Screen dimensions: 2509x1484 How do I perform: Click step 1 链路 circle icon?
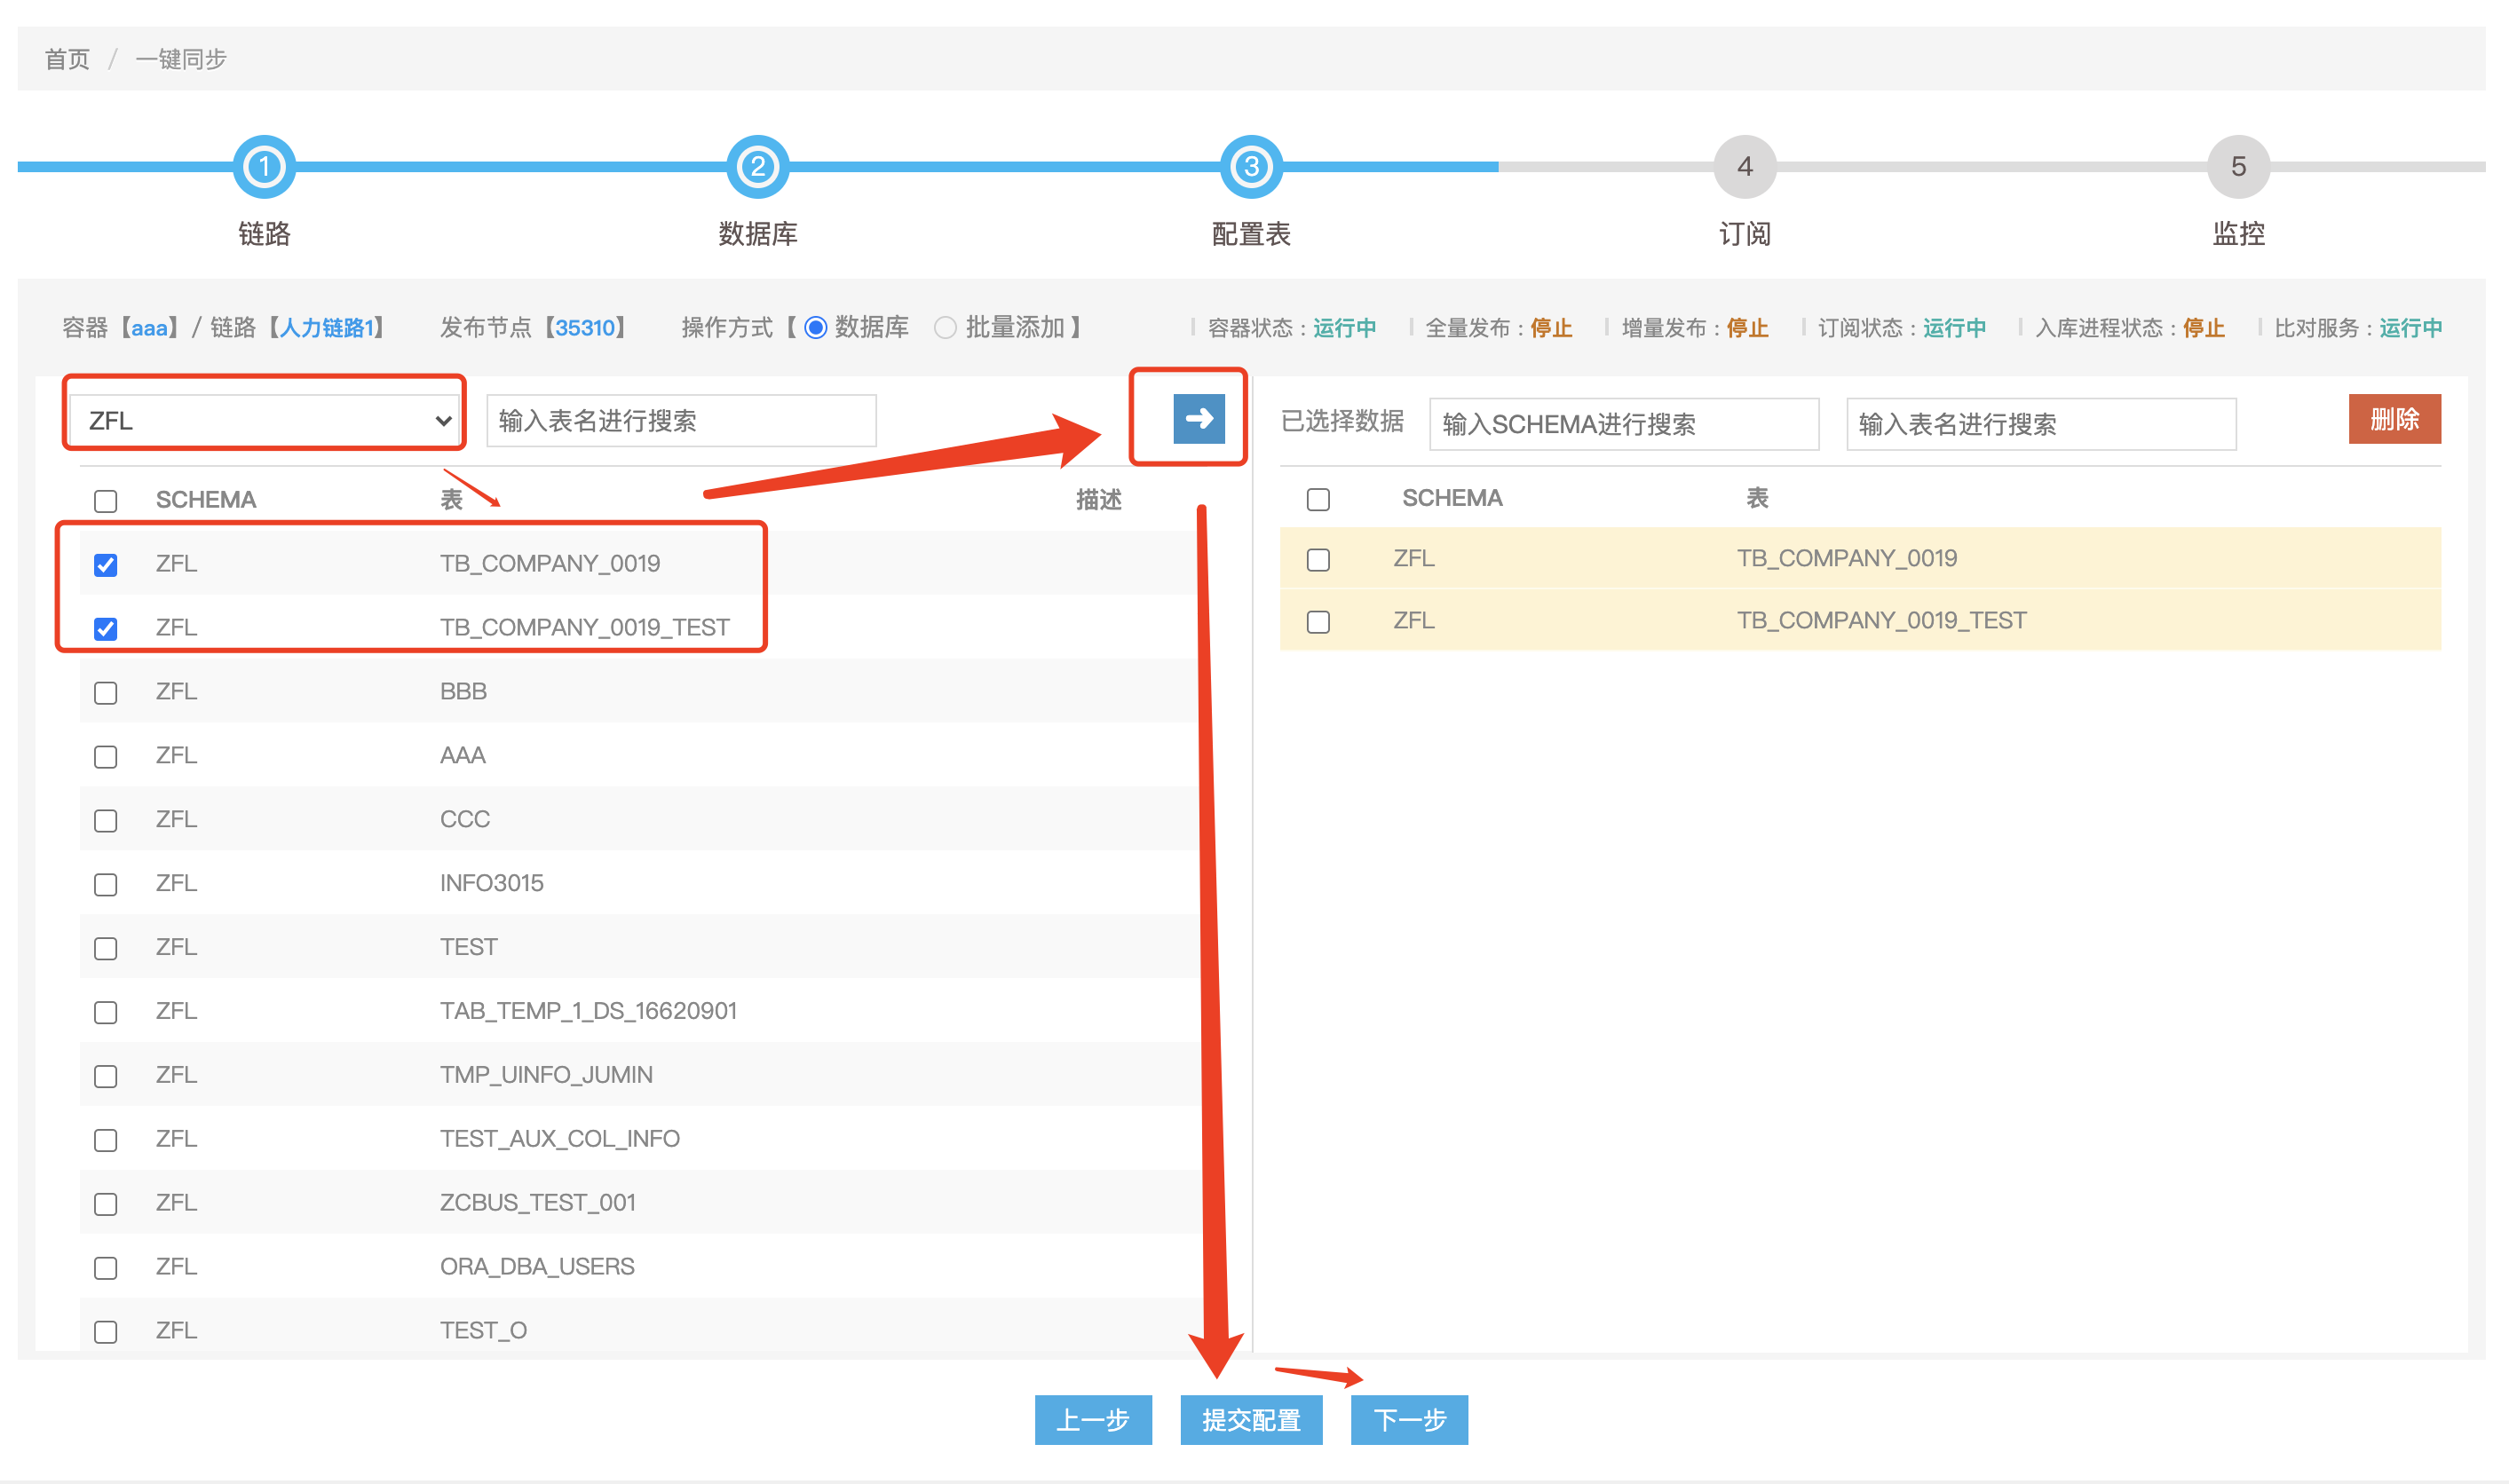(x=264, y=166)
